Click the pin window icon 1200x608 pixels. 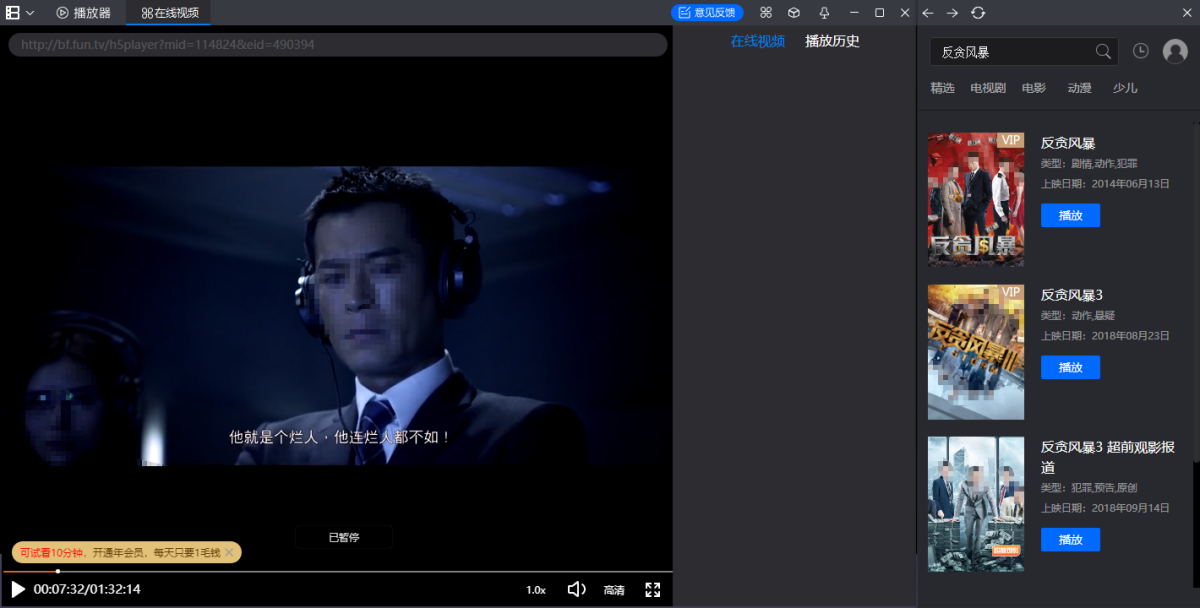click(824, 13)
